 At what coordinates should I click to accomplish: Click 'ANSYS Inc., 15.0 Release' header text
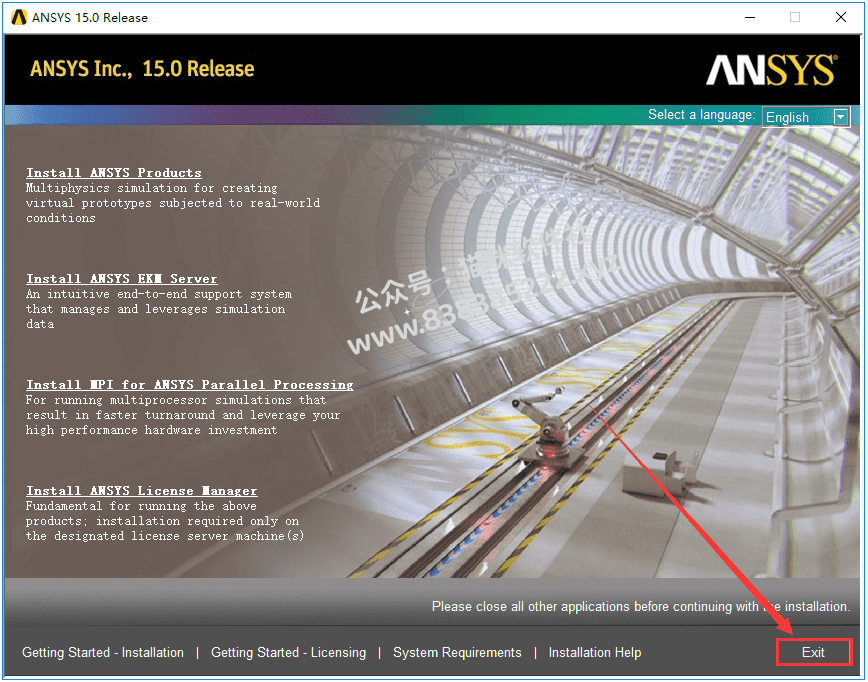pos(142,69)
